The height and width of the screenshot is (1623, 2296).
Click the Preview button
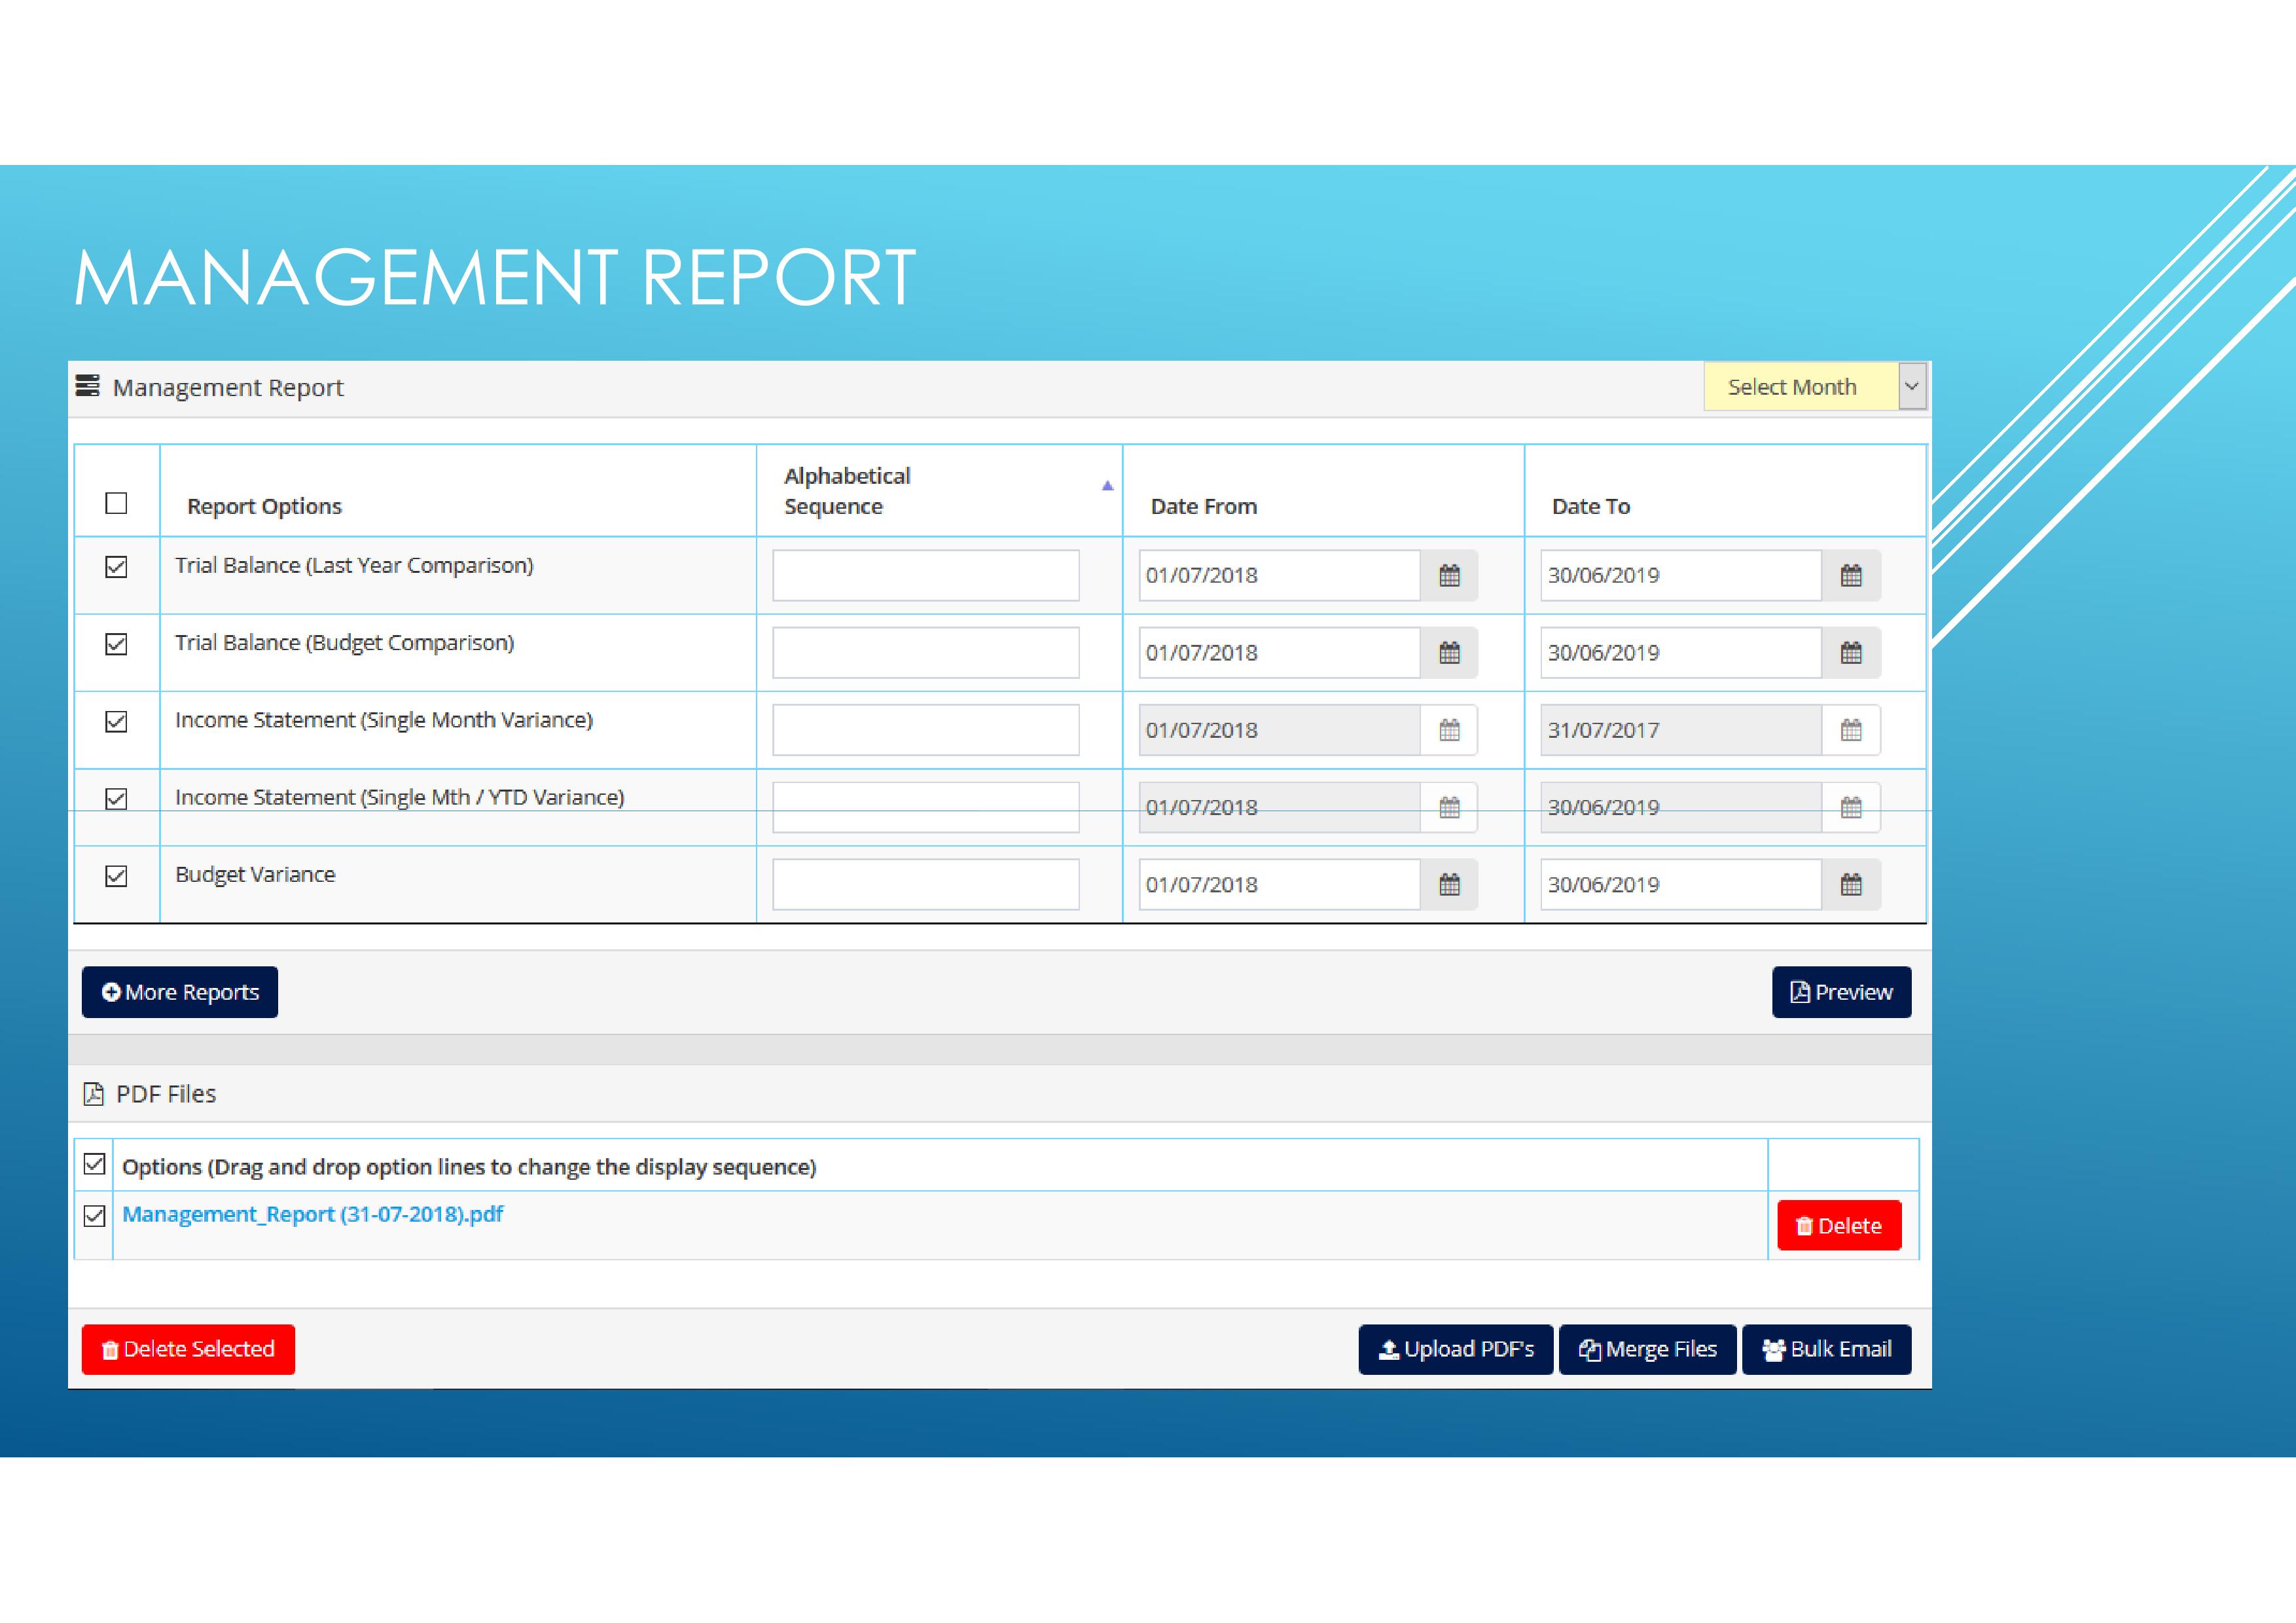1841,992
